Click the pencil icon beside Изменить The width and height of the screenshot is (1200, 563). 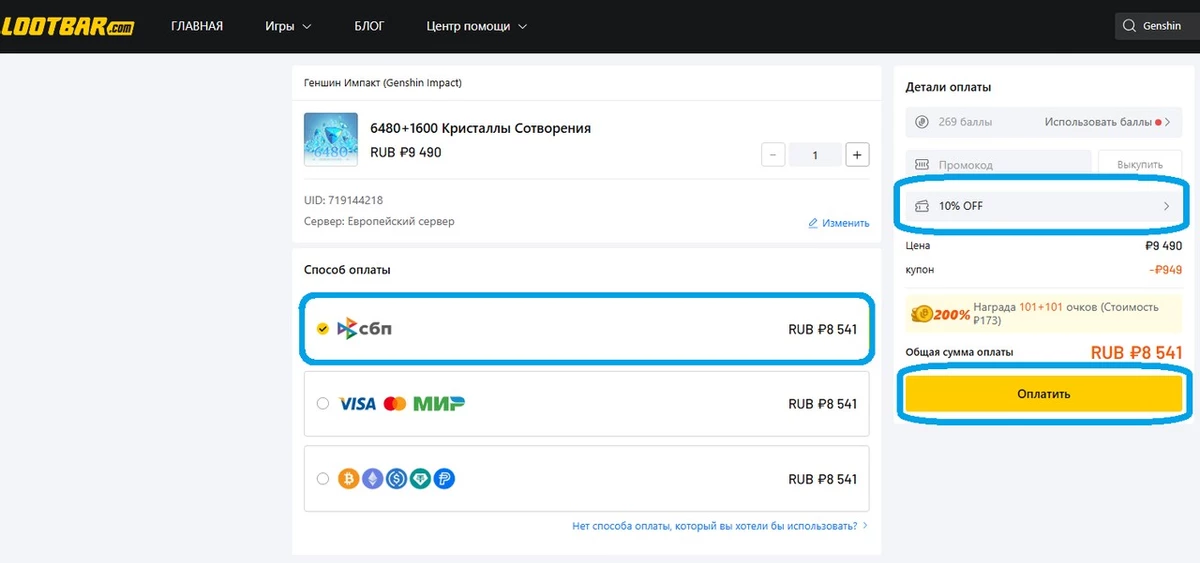coord(813,223)
